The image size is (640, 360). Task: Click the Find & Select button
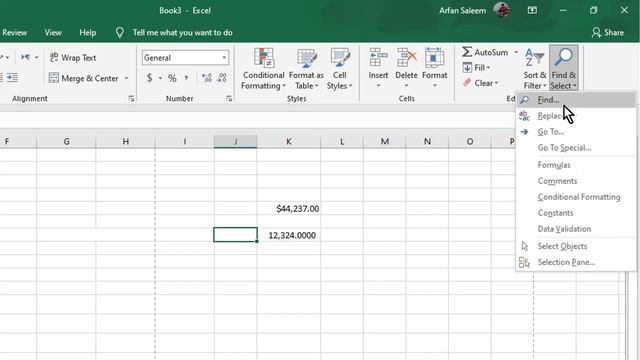click(564, 69)
